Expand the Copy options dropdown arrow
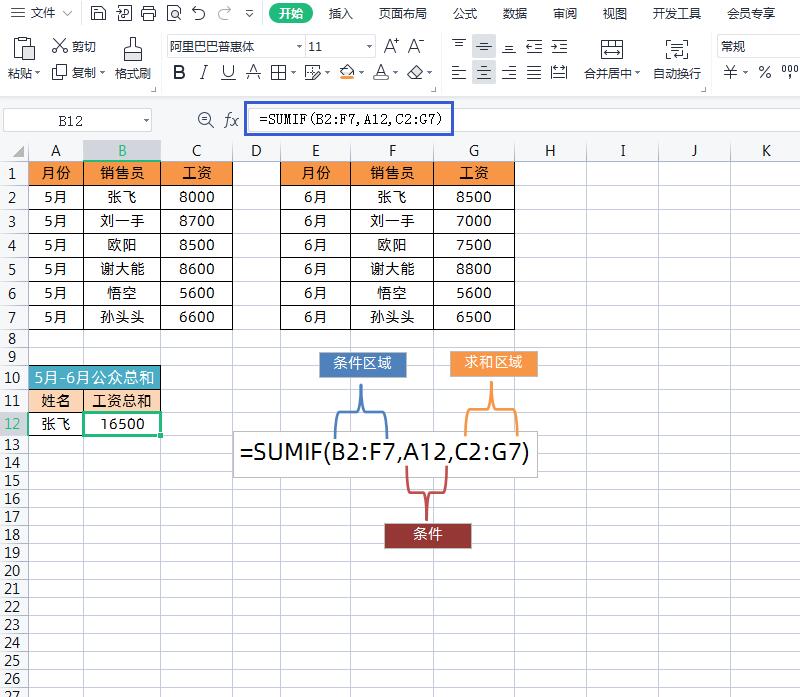Screen dimensions: 800x697 [x=102, y=73]
